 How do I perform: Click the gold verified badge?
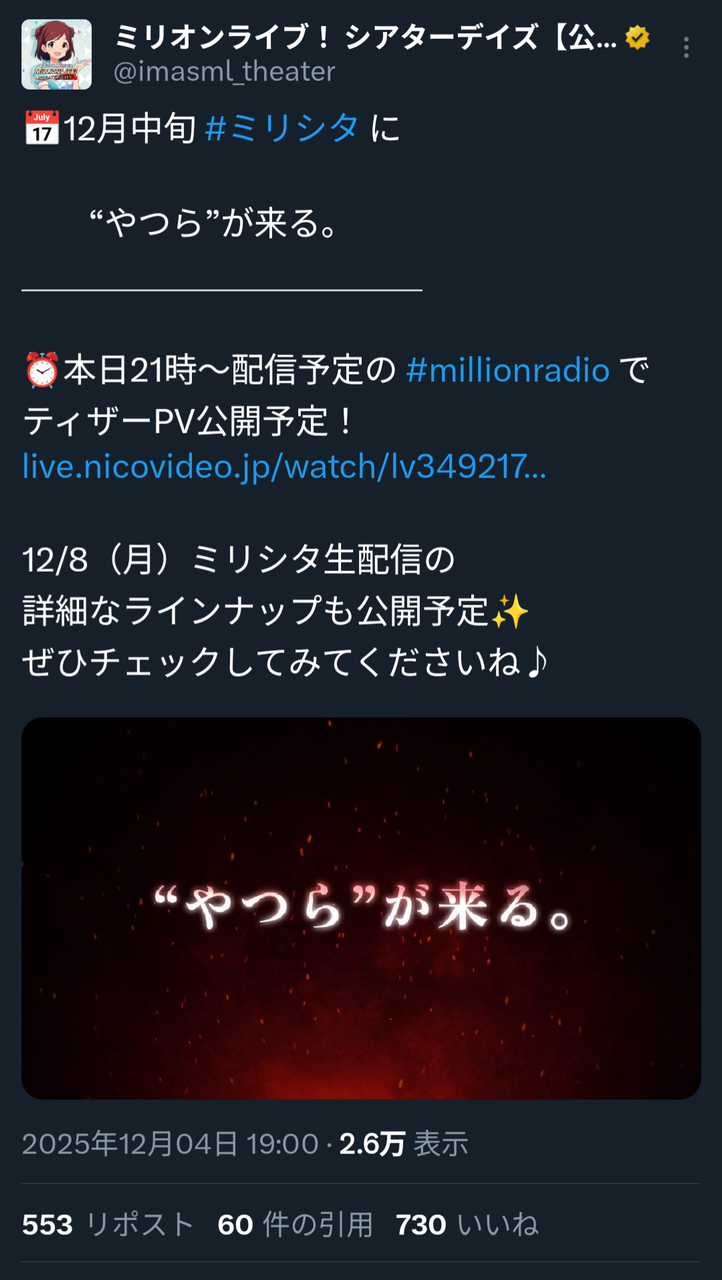[637, 38]
